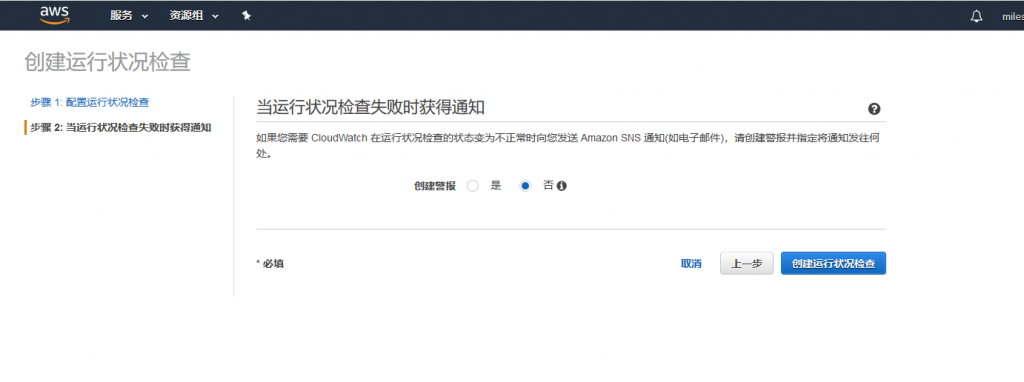
Task: Click the 当运行状况检查失败时获得通知 section heading
Action: click(x=370, y=108)
